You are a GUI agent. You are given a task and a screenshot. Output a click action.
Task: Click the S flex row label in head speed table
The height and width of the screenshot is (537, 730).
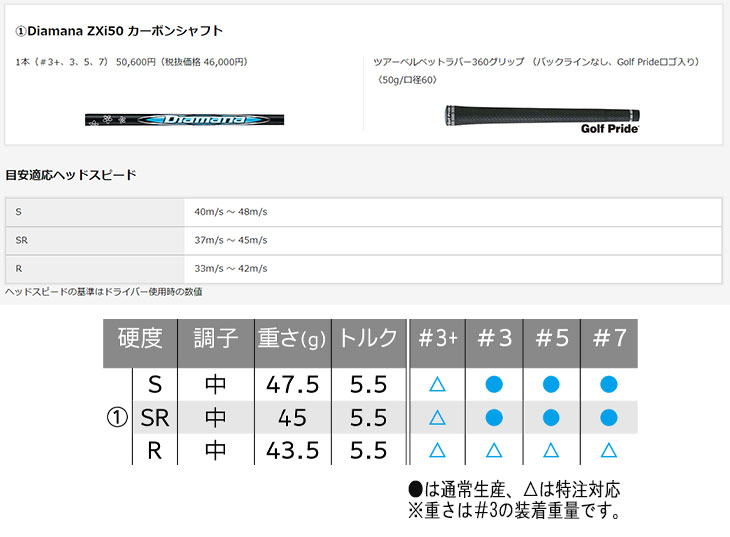[x=19, y=212]
